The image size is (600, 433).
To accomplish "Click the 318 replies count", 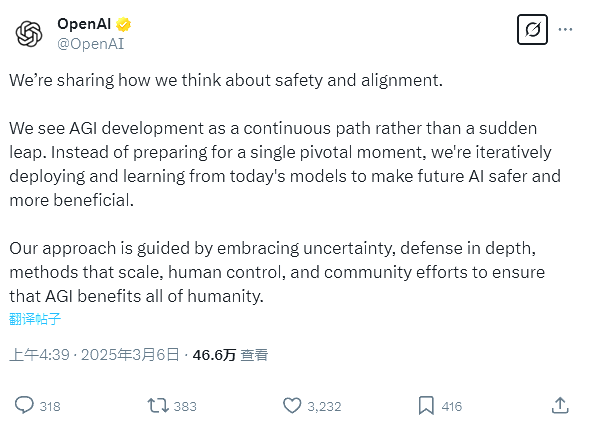I will (x=50, y=406).
